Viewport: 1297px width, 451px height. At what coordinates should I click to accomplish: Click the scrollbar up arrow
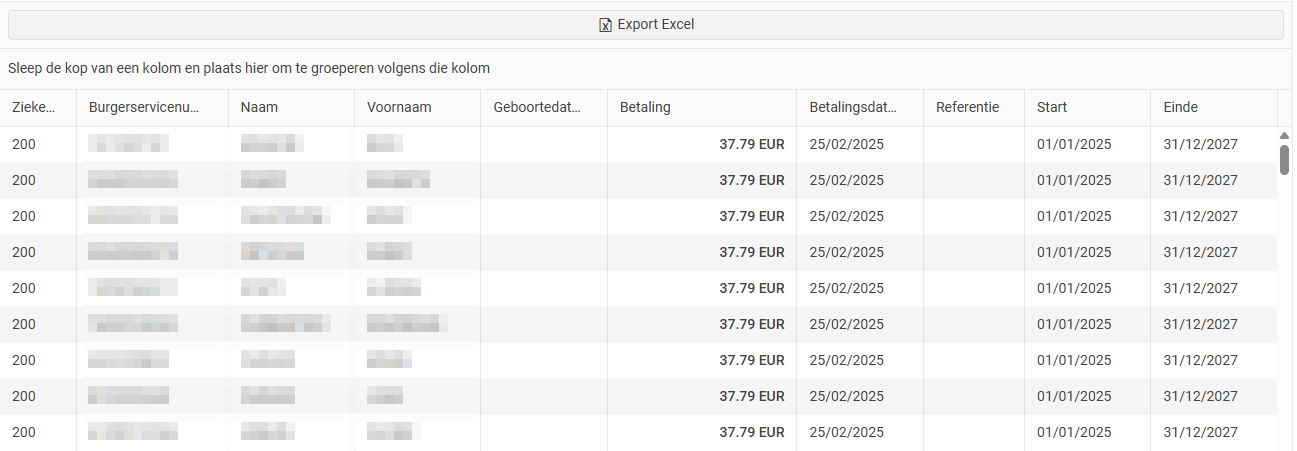1285,135
